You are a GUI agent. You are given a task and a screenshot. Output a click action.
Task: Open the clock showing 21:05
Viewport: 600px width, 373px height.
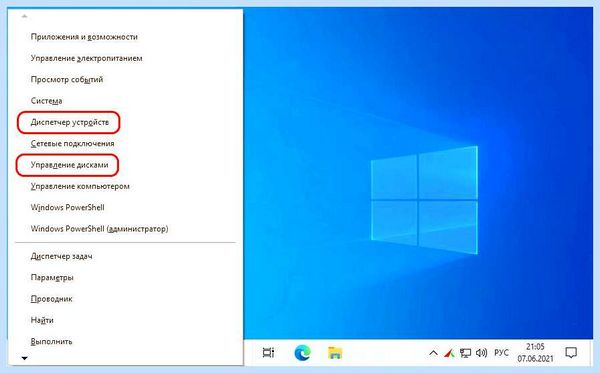click(535, 353)
